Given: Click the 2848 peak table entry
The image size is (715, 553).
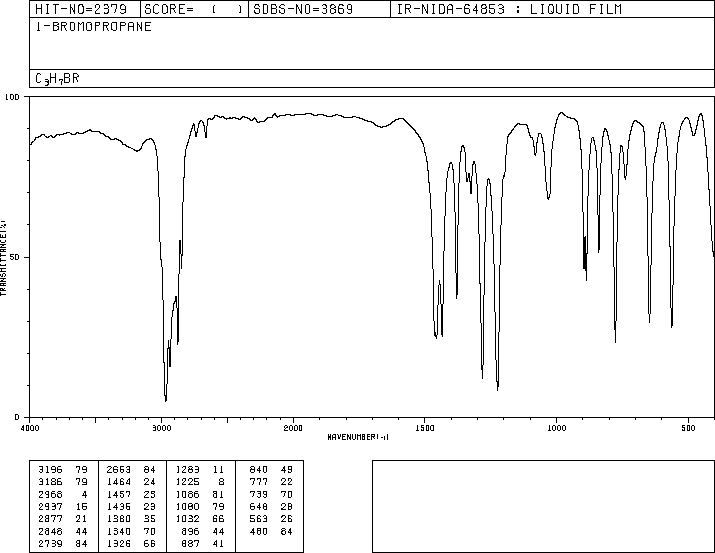Looking at the screenshot, I should coord(63,532).
